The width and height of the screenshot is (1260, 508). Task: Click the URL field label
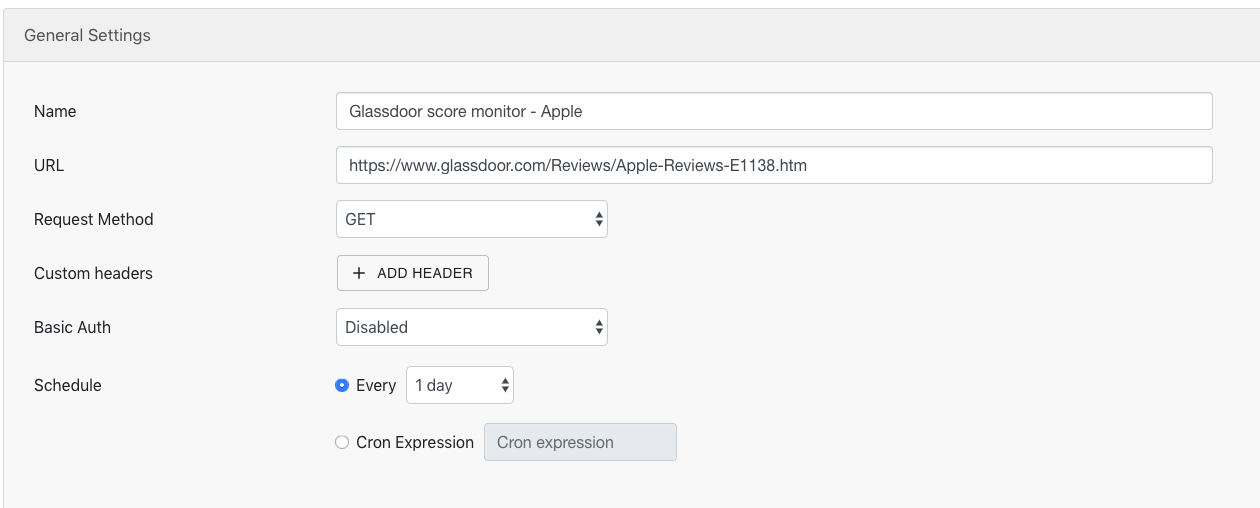click(49, 165)
